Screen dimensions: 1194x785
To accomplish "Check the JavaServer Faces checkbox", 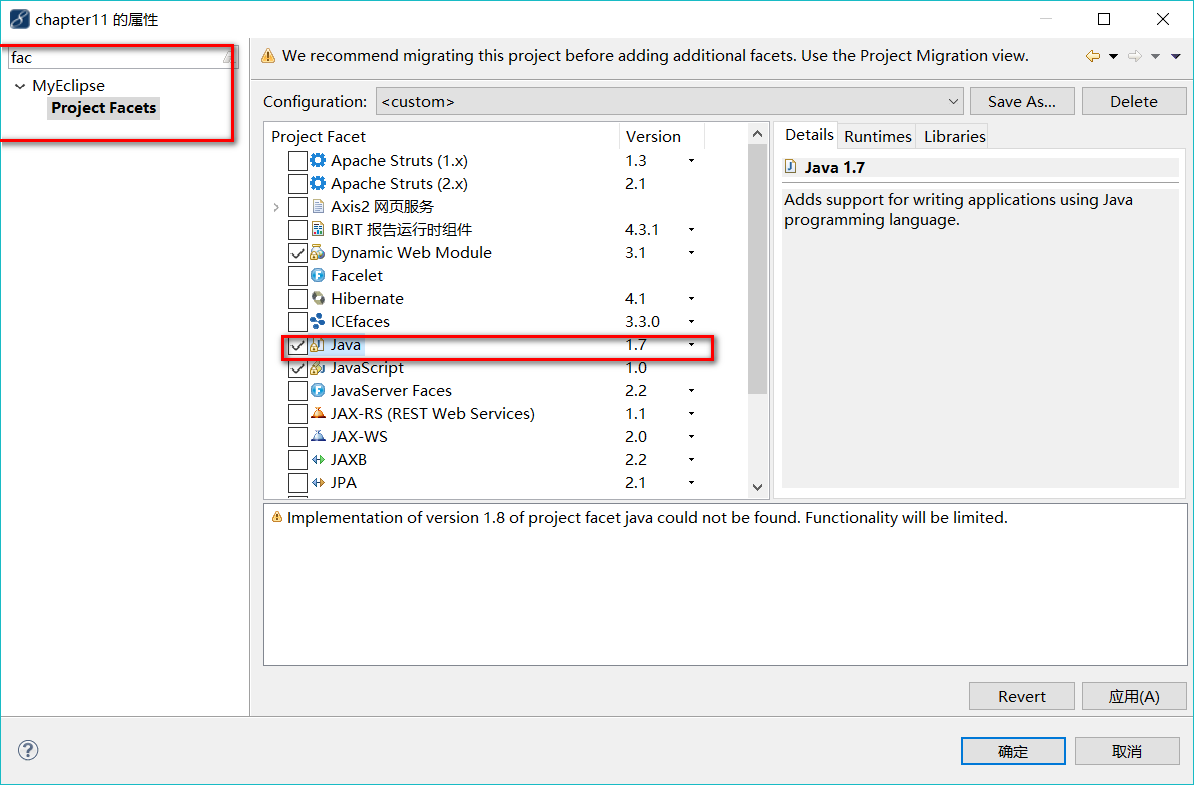I will tap(298, 391).
